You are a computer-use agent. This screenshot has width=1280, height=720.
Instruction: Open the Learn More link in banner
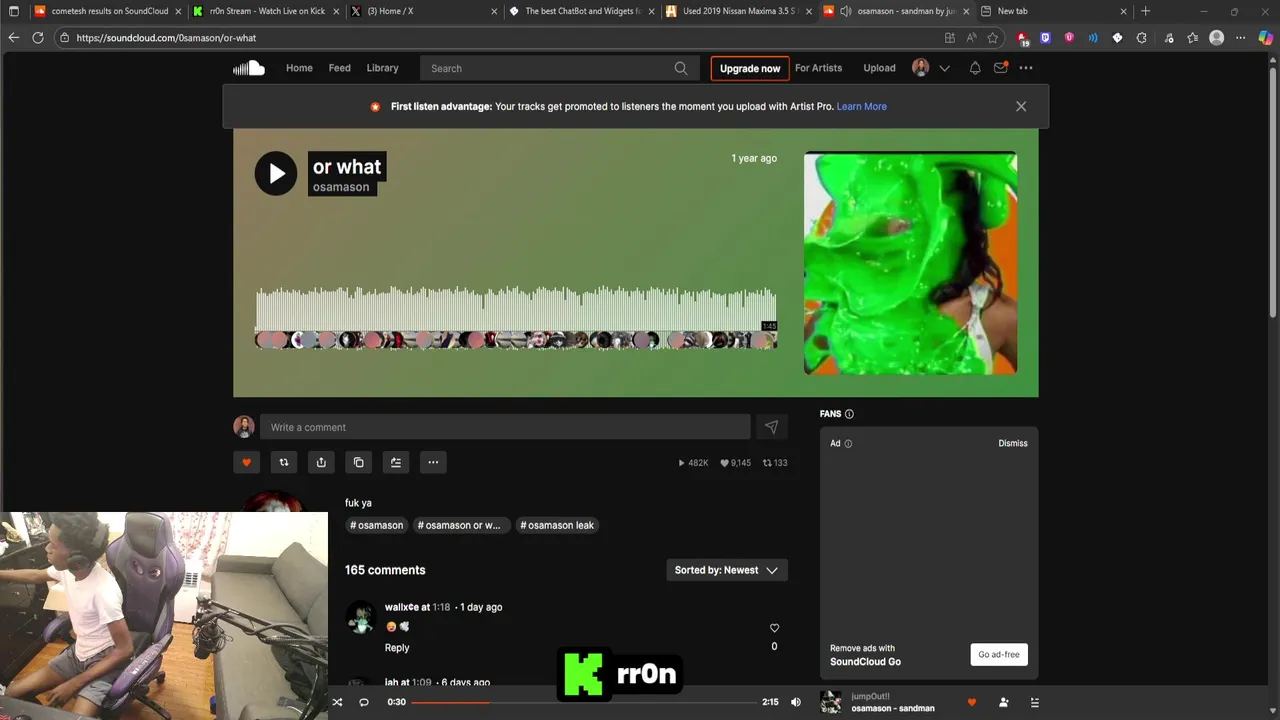861,106
